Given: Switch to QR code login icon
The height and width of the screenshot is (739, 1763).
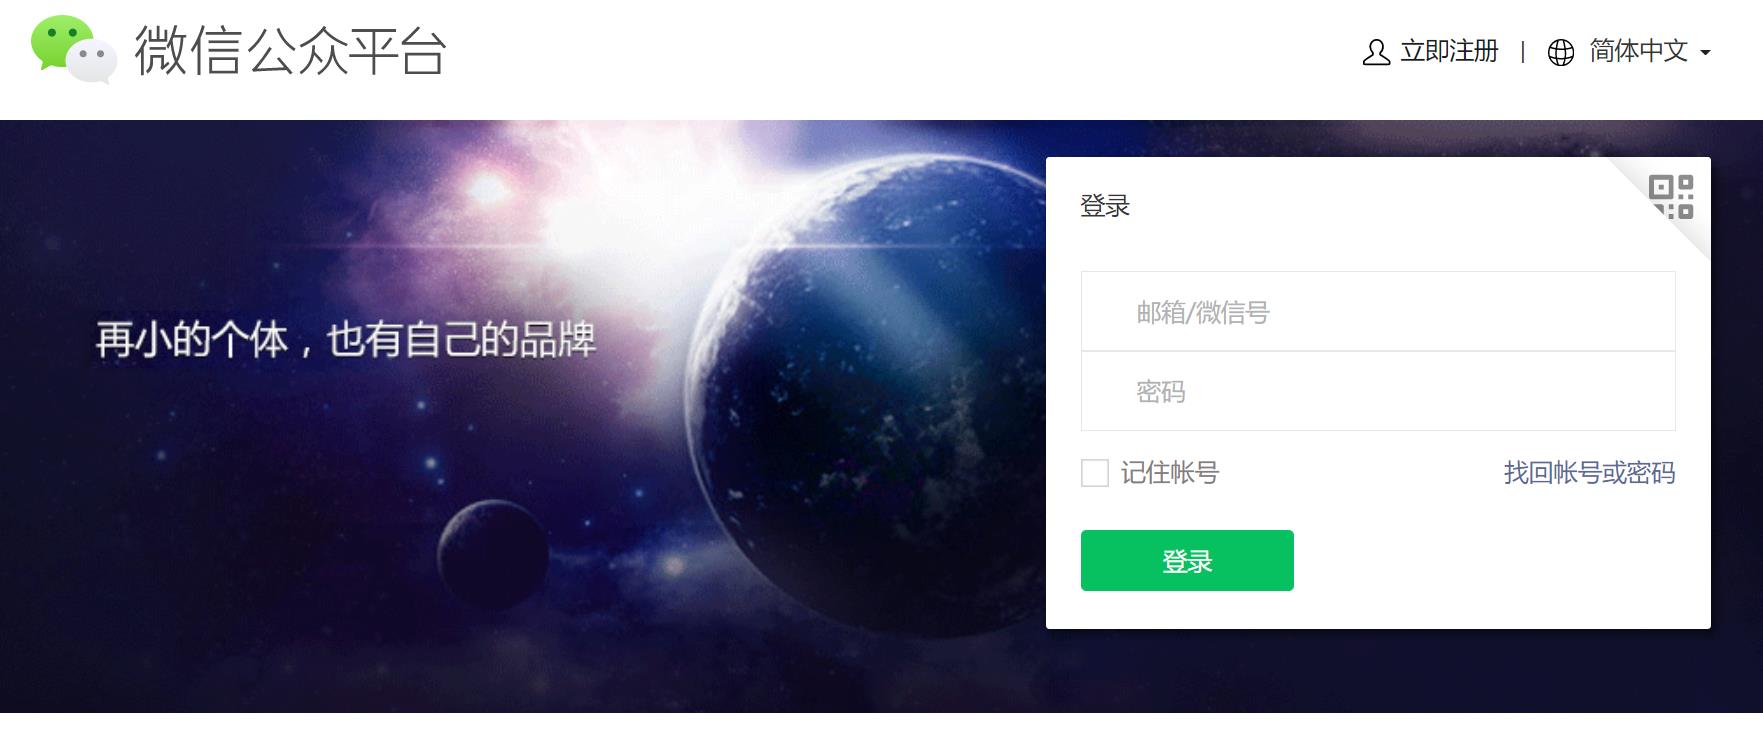Looking at the screenshot, I should coord(1671,197).
